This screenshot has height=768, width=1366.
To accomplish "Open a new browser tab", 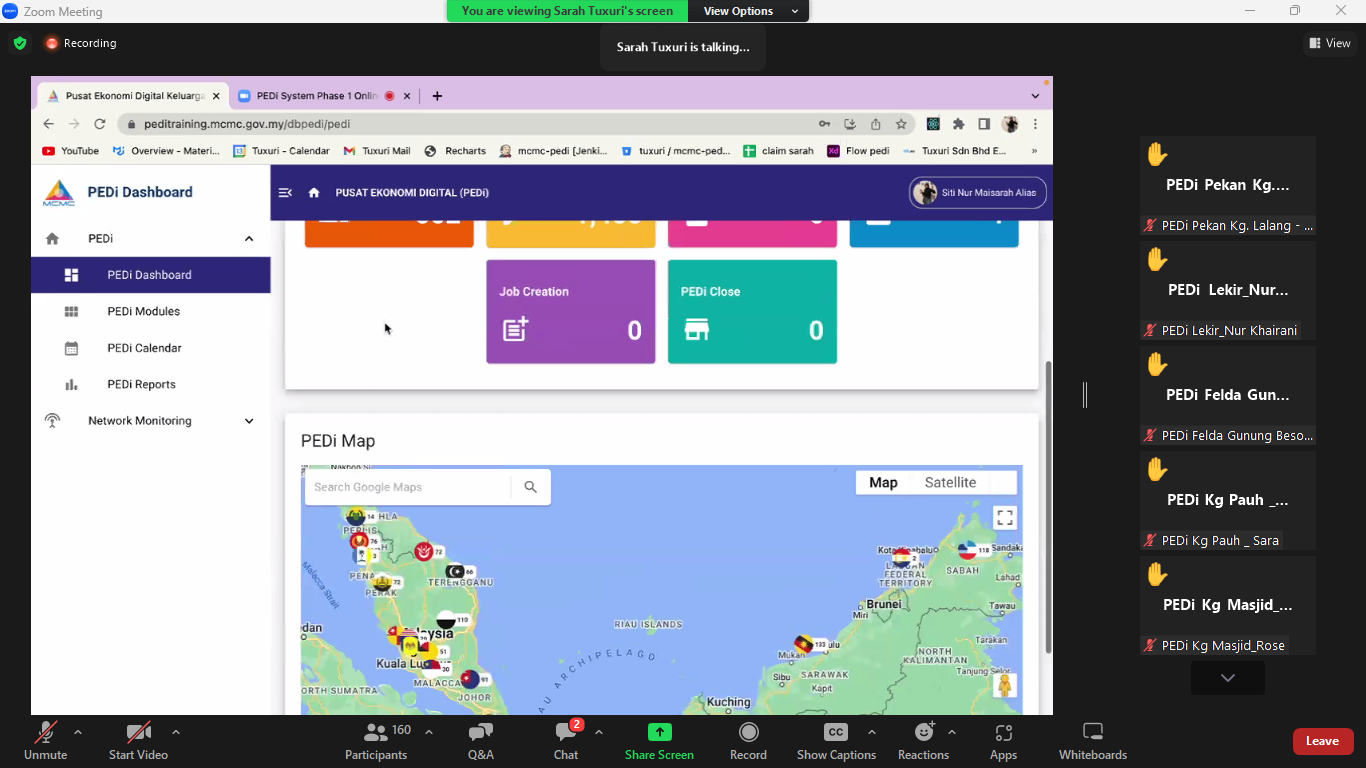I will click(x=437, y=96).
